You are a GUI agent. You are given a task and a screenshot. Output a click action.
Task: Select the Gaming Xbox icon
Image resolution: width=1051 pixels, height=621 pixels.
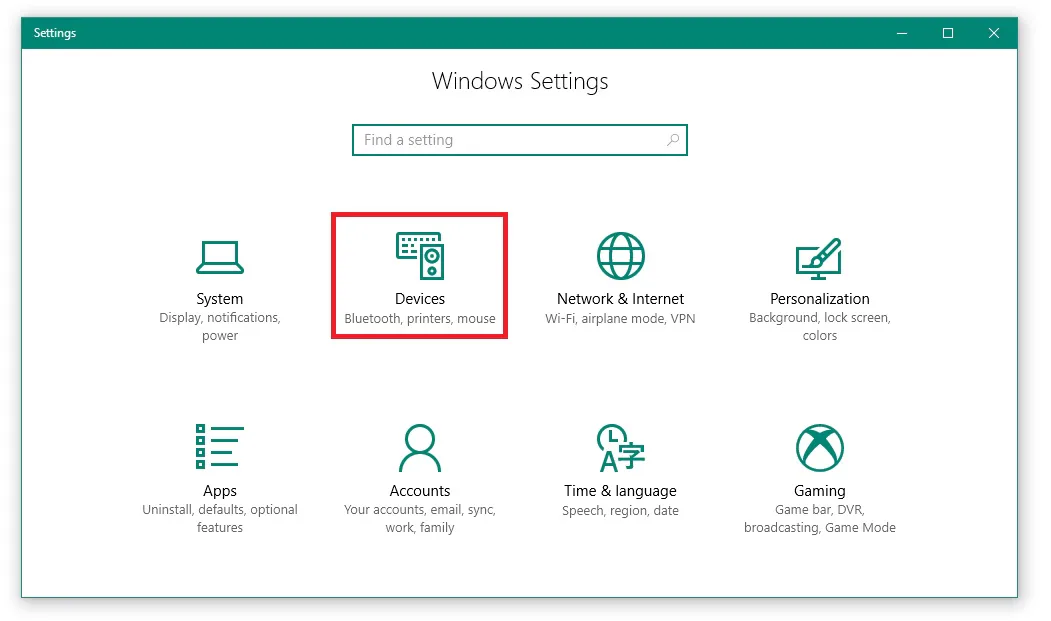[820, 447]
